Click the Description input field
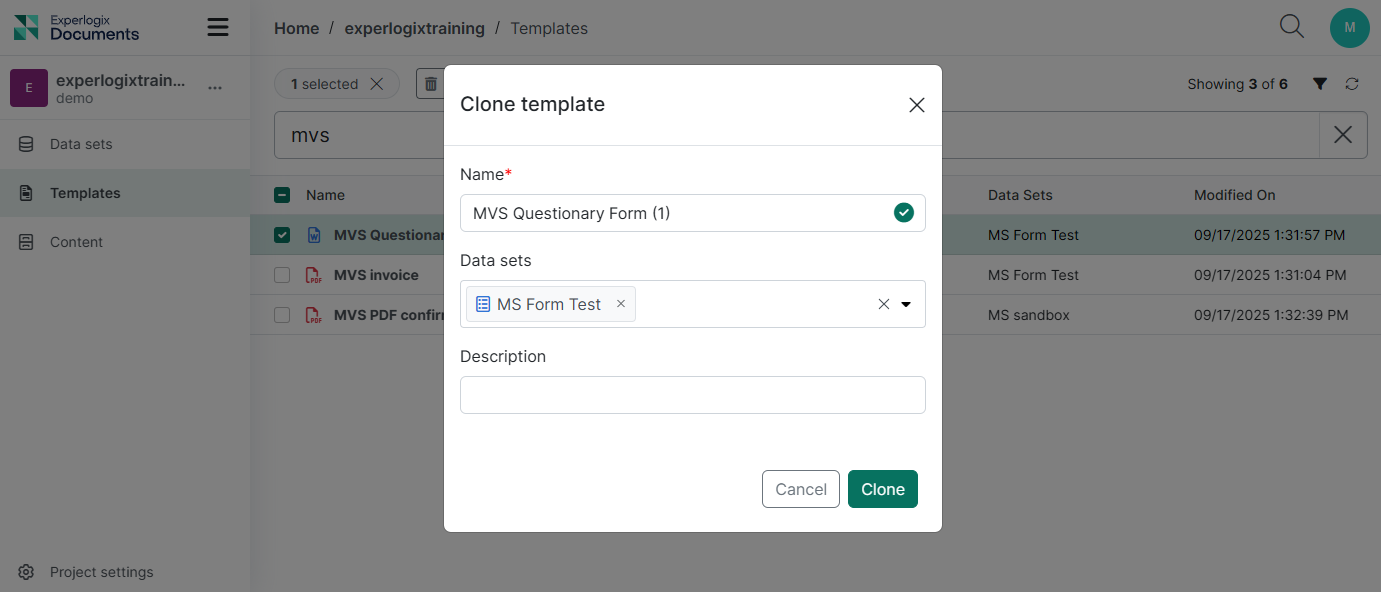Image resolution: width=1381 pixels, height=592 pixels. point(692,395)
